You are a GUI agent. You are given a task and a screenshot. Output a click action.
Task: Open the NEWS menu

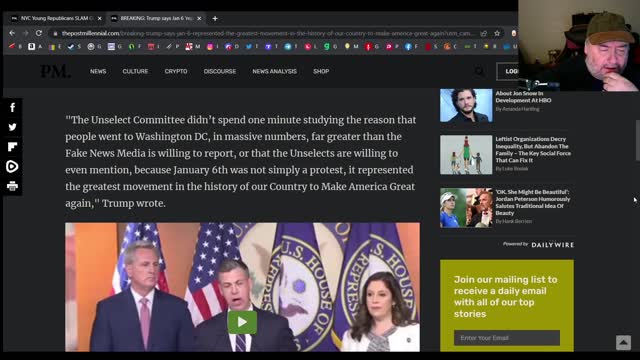tap(98, 71)
